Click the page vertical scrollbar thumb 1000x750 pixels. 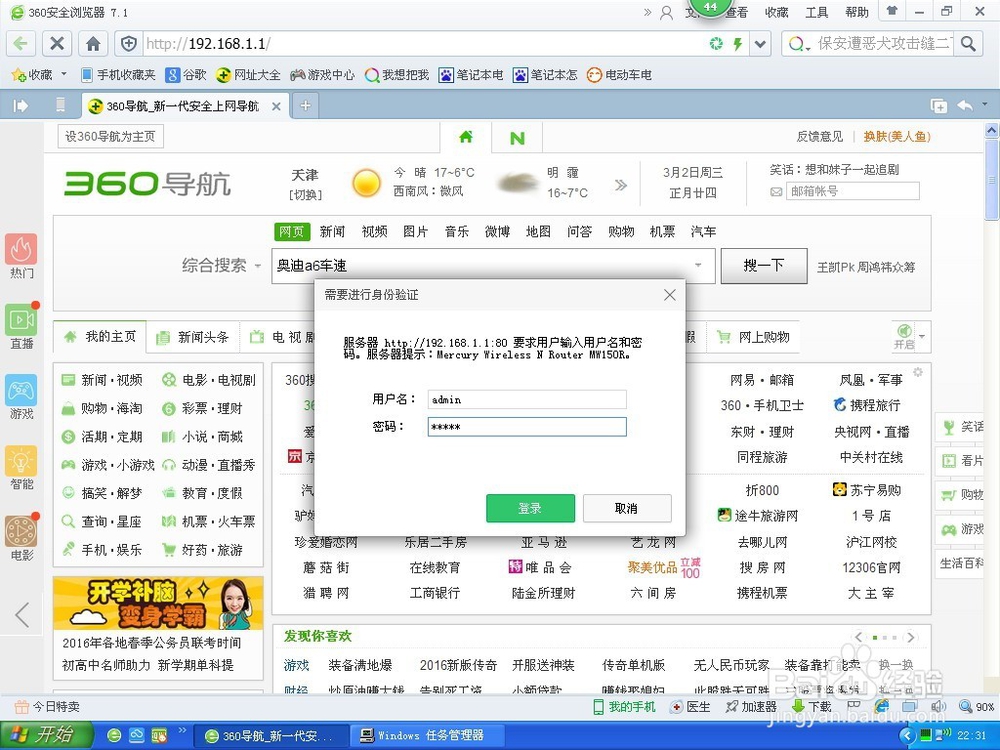coord(992,179)
